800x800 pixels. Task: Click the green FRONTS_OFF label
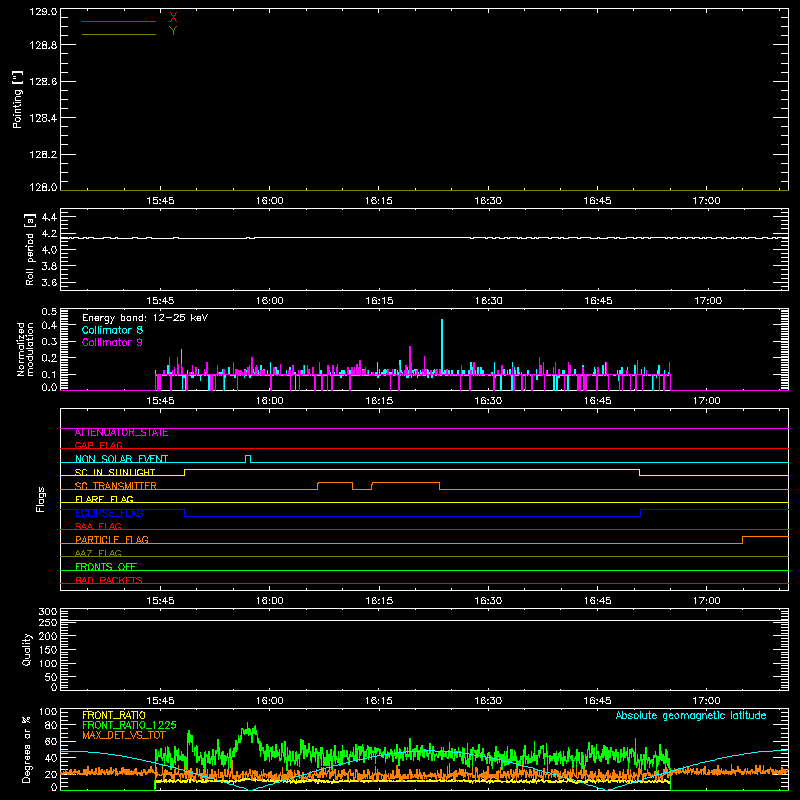pos(106,567)
